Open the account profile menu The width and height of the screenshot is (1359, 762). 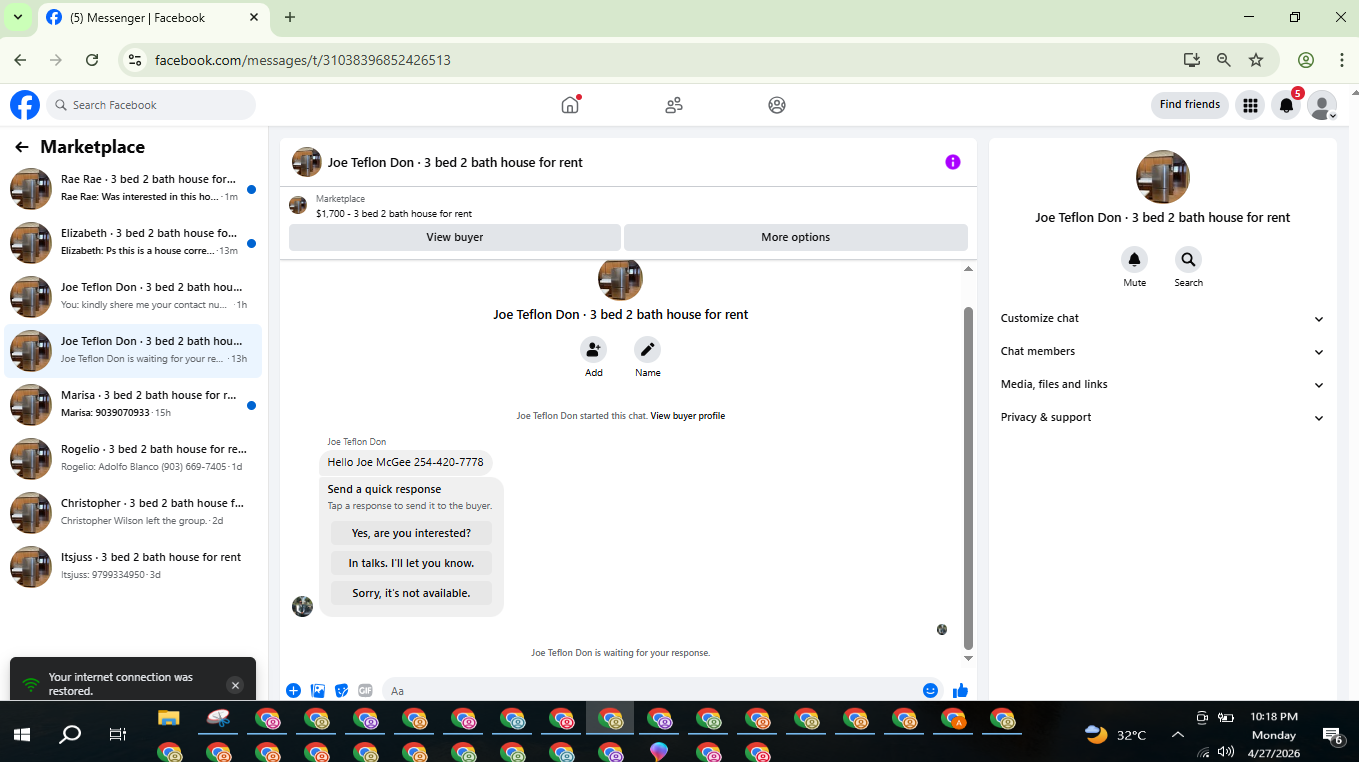click(1322, 105)
